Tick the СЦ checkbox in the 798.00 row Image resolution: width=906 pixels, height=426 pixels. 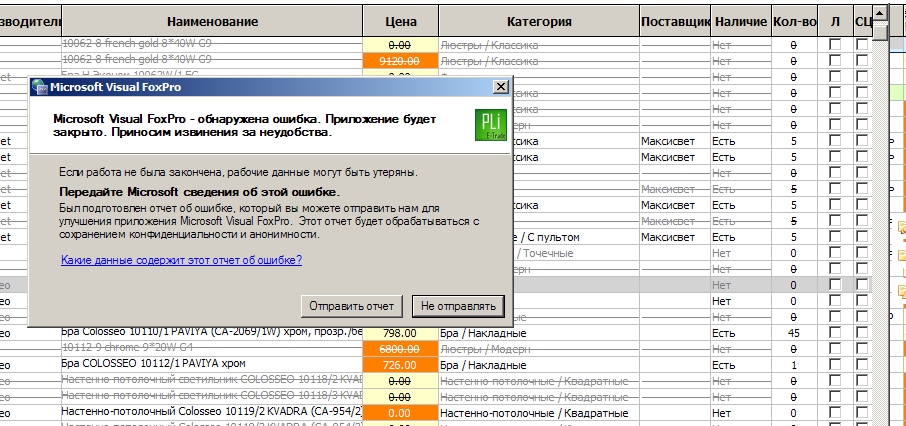click(x=862, y=333)
